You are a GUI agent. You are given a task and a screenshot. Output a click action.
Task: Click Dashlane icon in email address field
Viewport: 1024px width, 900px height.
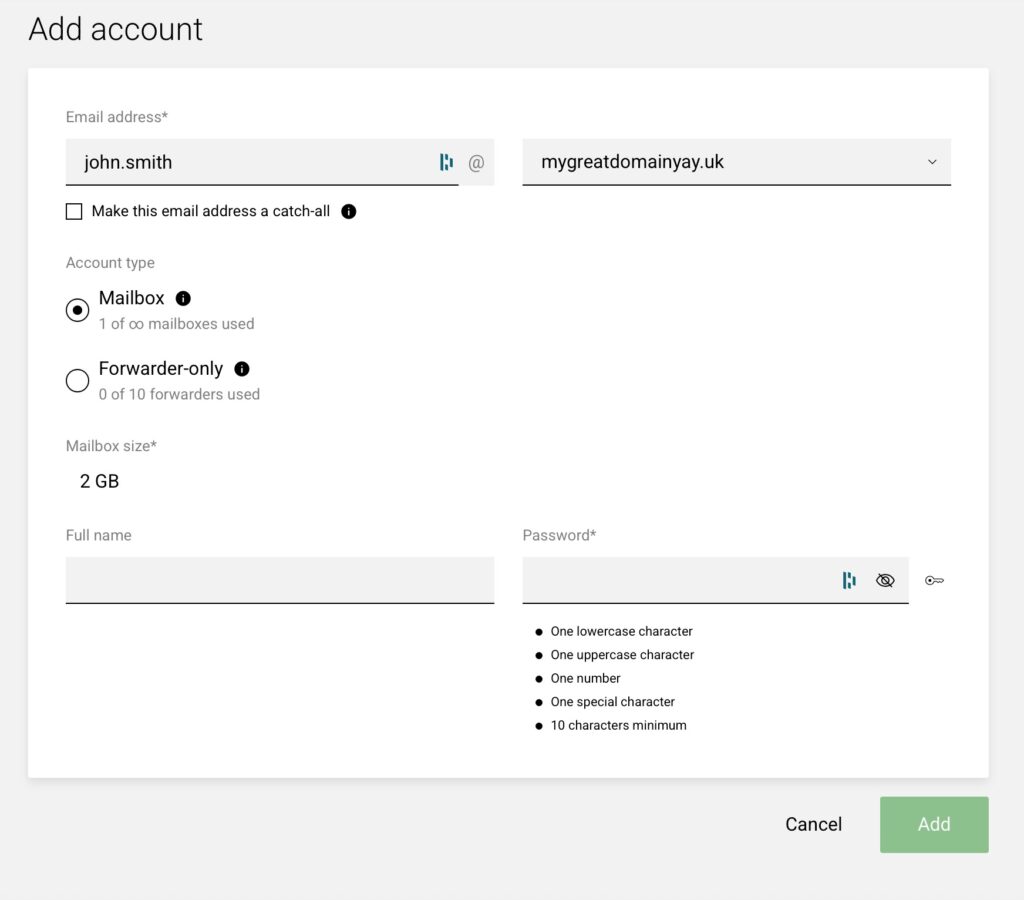[446, 162]
